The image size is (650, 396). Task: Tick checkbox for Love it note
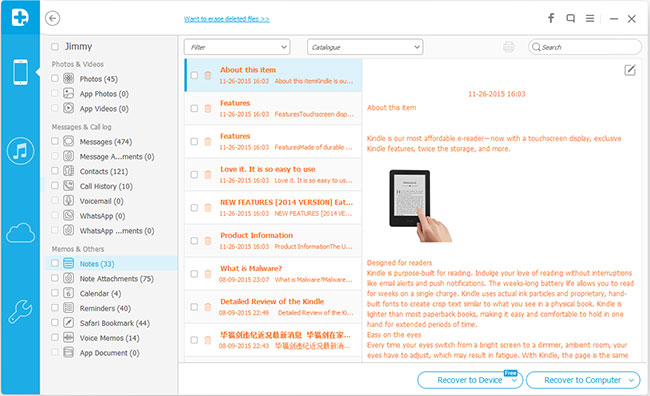tap(194, 175)
